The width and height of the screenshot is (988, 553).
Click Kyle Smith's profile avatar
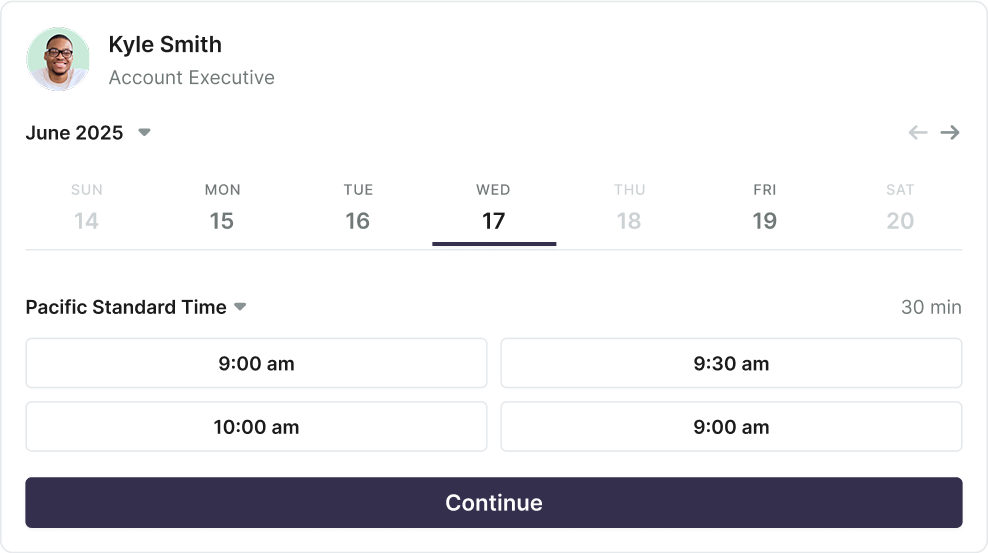(58, 59)
